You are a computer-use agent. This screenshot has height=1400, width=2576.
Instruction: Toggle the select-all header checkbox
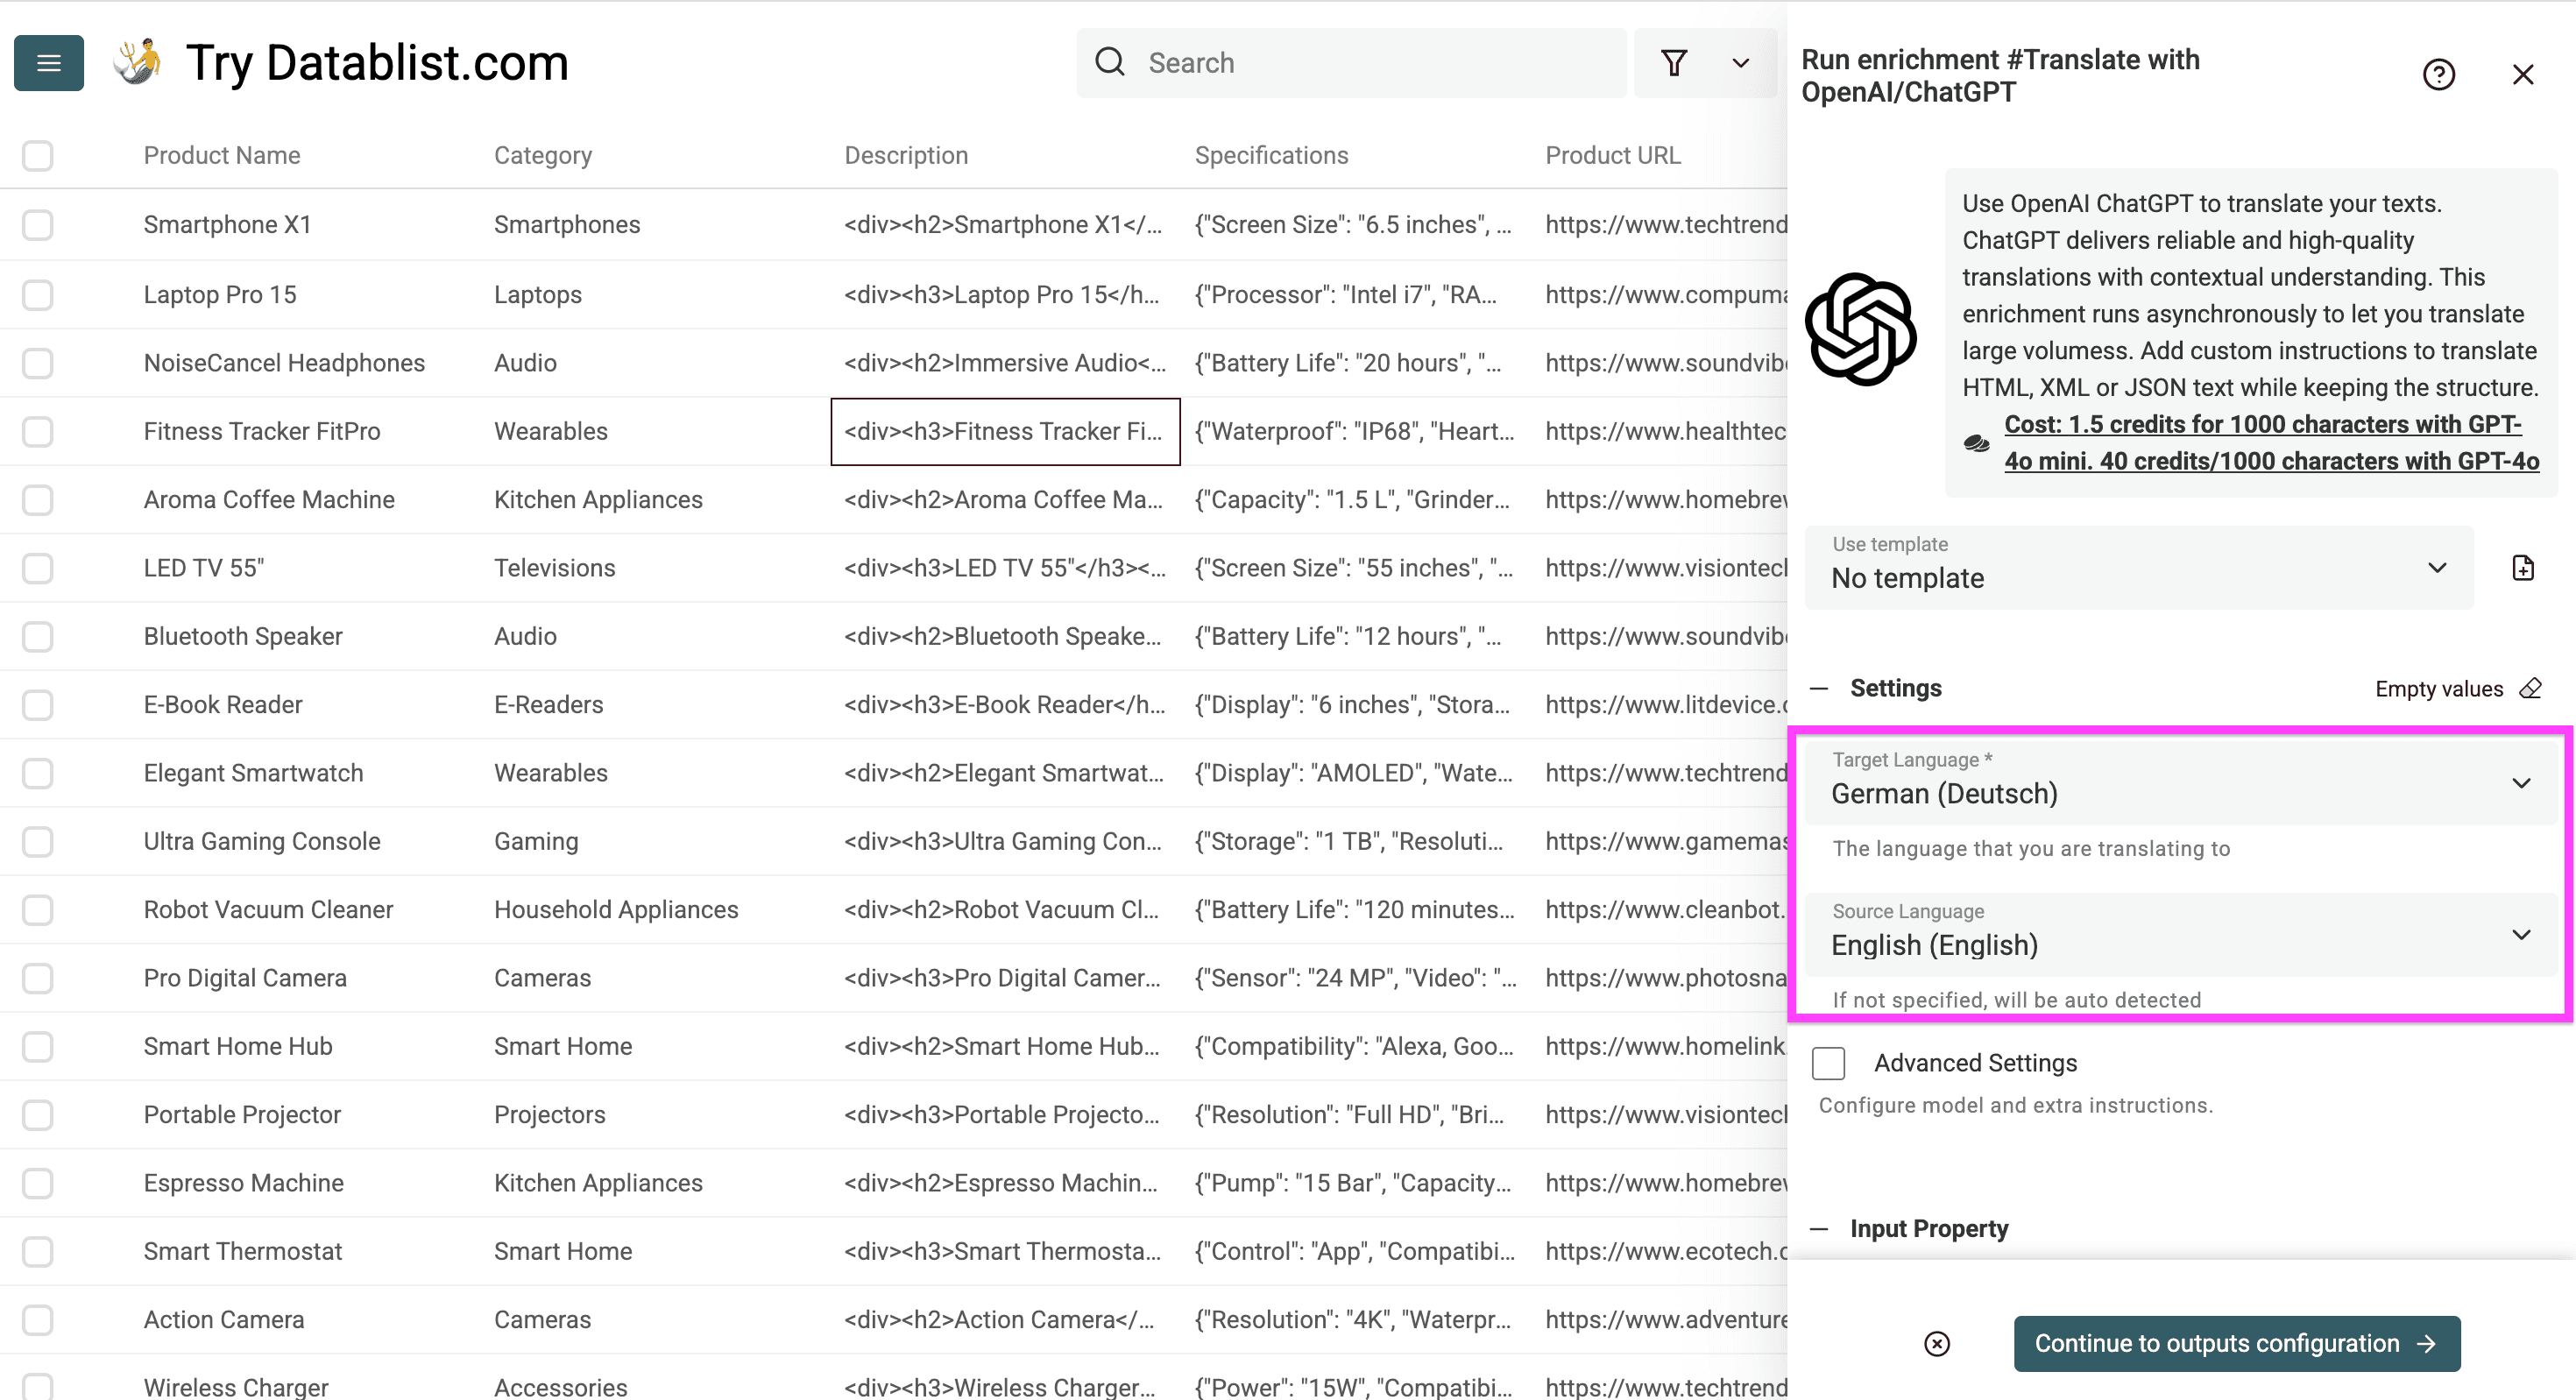[x=38, y=156]
